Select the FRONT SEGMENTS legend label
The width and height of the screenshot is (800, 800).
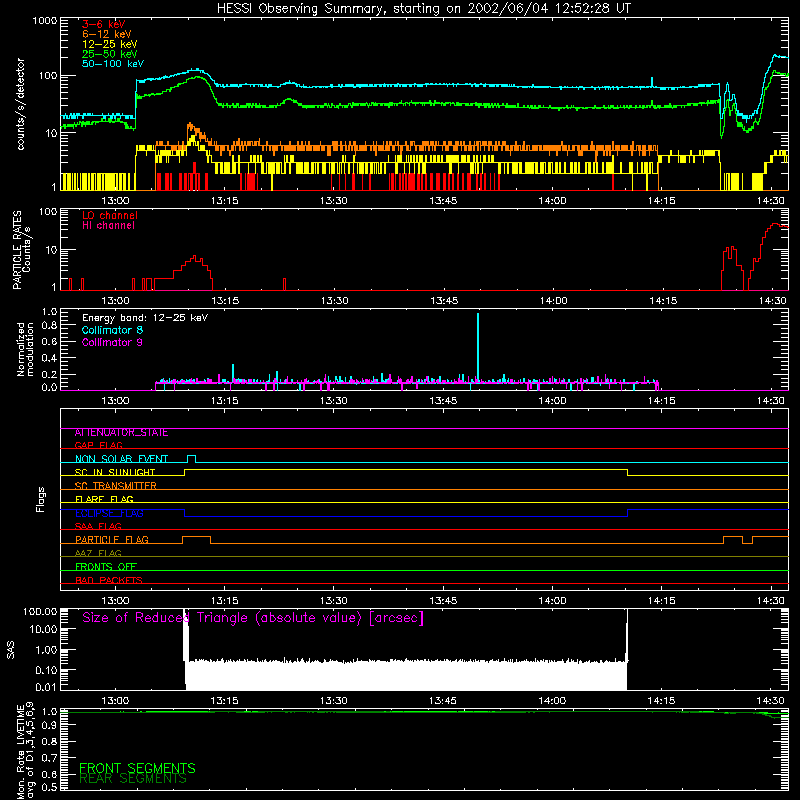coord(137,768)
